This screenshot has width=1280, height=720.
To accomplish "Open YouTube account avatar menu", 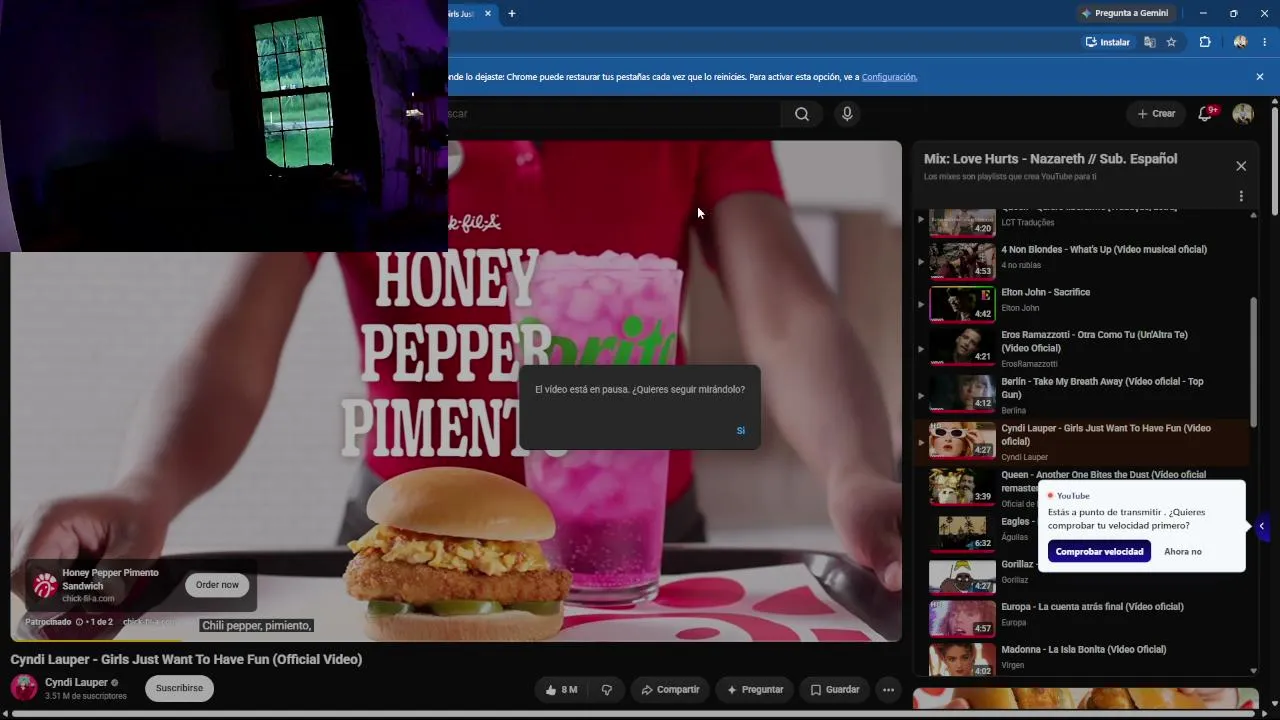I will point(1243,114).
